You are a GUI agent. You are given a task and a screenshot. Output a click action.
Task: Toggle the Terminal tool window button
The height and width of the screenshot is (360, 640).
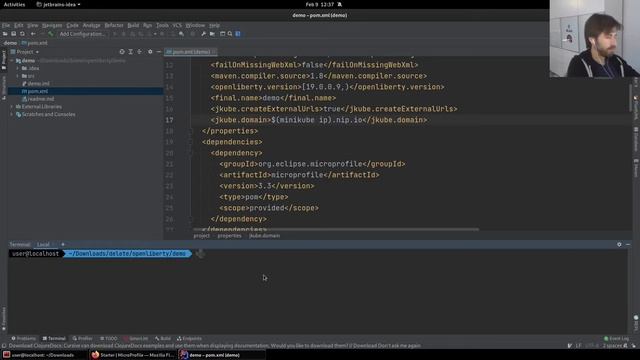tap(54, 339)
